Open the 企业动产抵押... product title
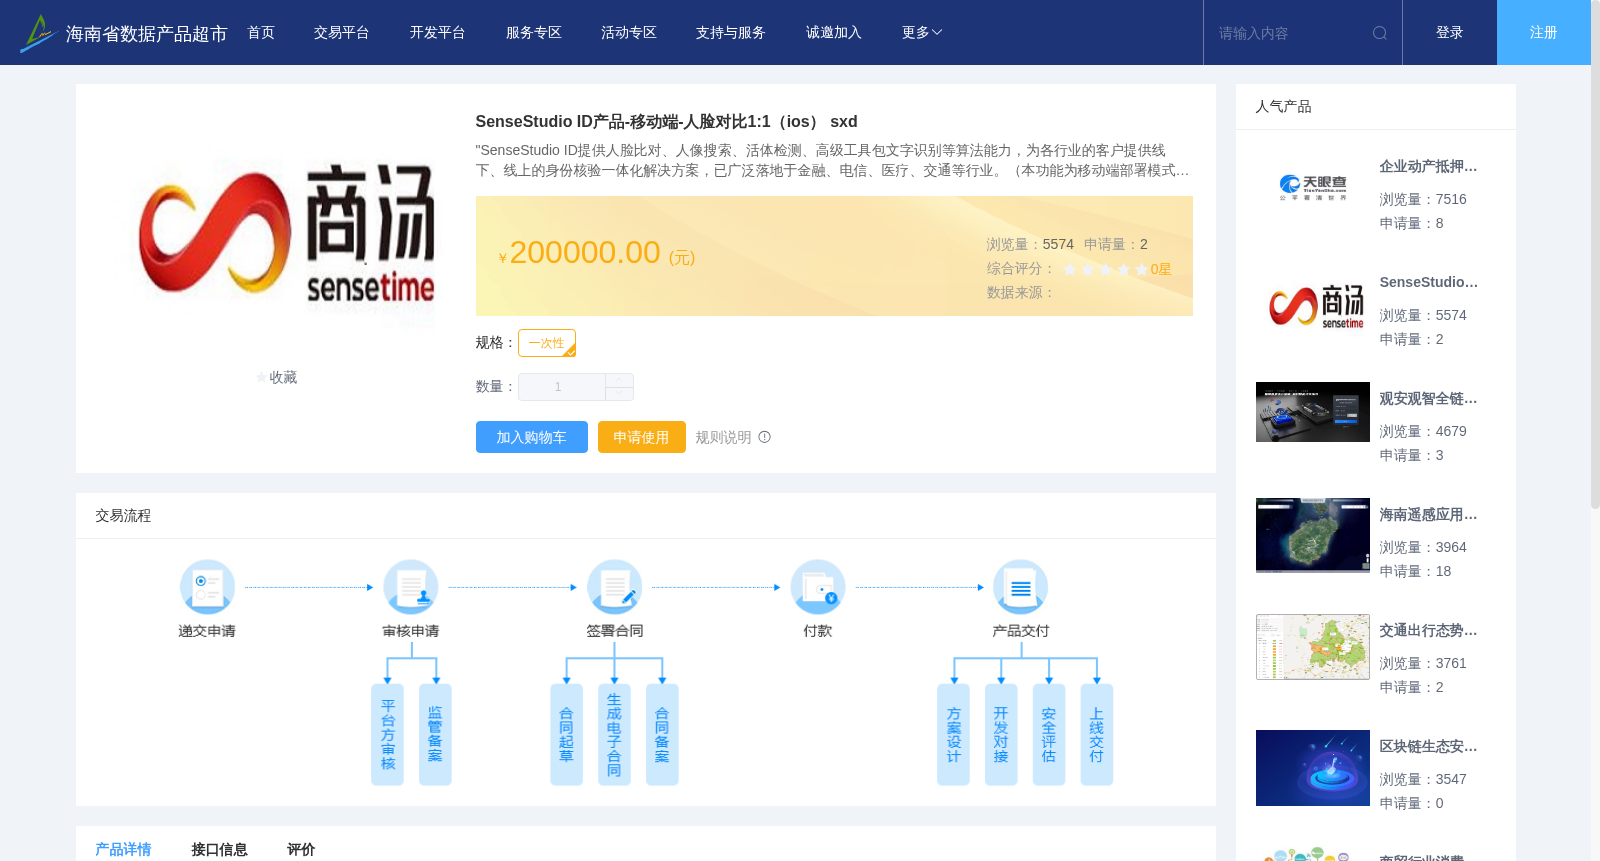 1428,167
